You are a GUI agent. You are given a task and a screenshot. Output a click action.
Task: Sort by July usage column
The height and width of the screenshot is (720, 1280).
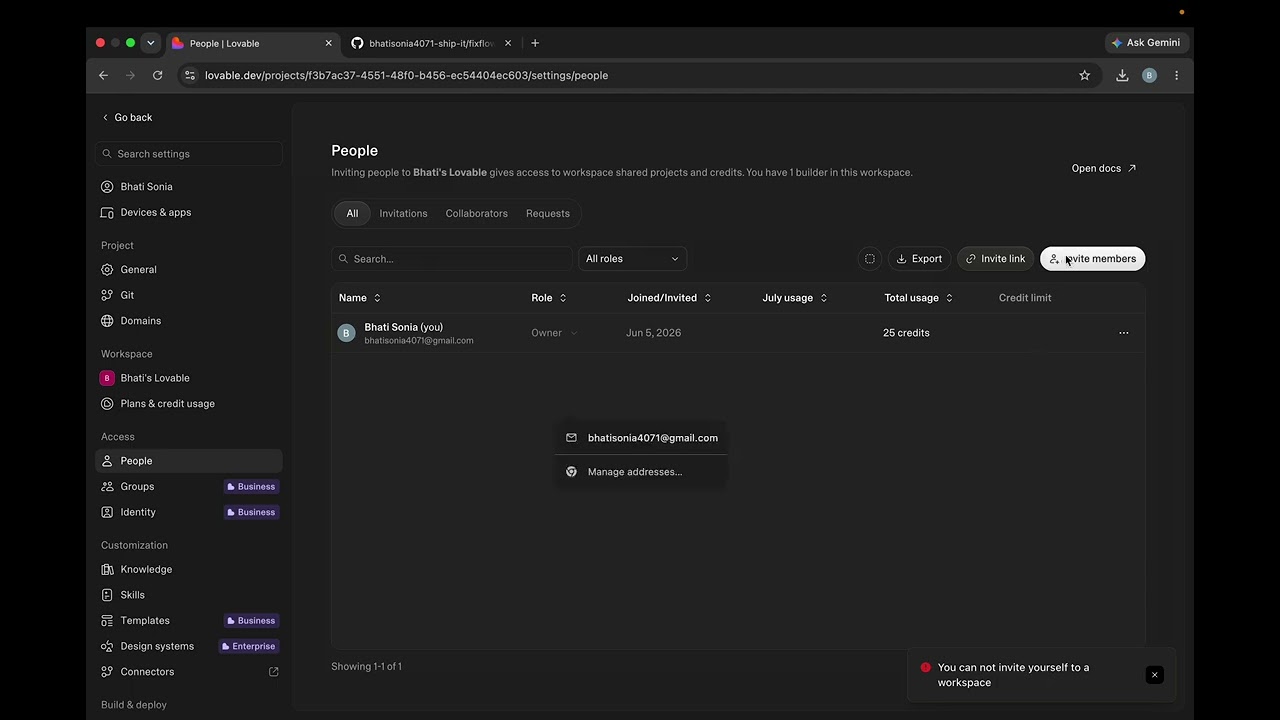click(795, 298)
